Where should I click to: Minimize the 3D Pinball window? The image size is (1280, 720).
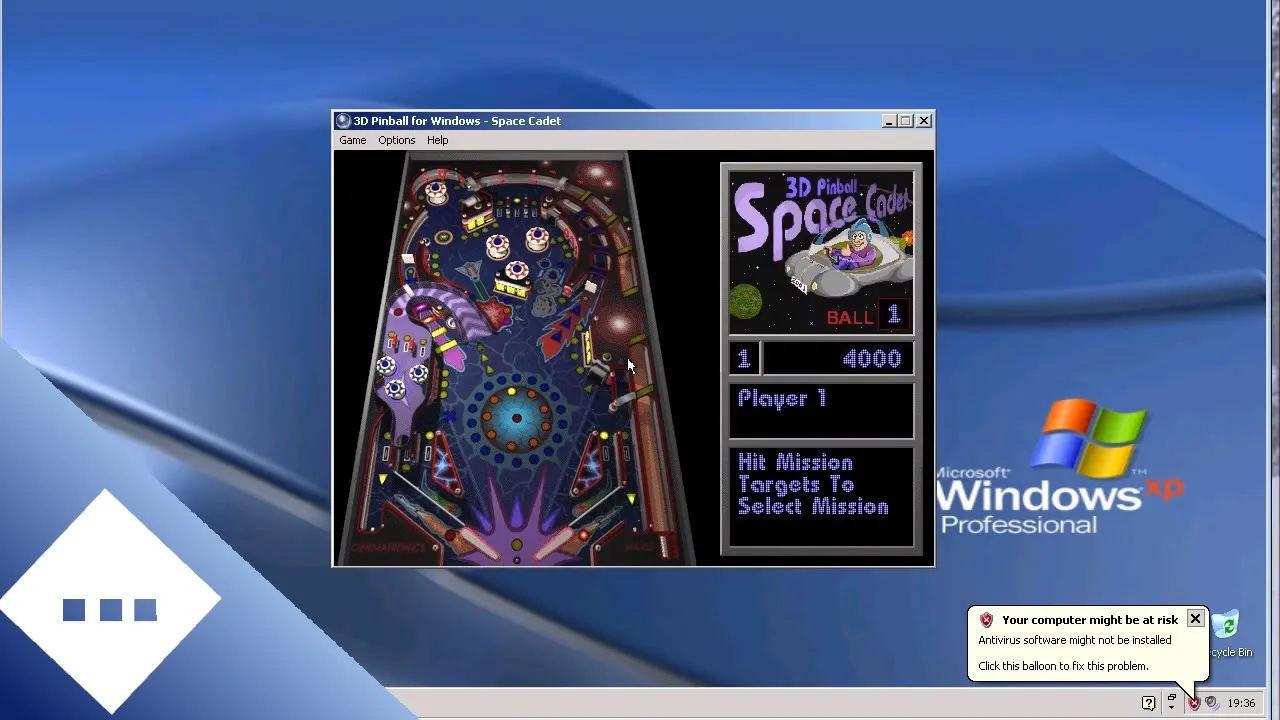click(889, 121)
